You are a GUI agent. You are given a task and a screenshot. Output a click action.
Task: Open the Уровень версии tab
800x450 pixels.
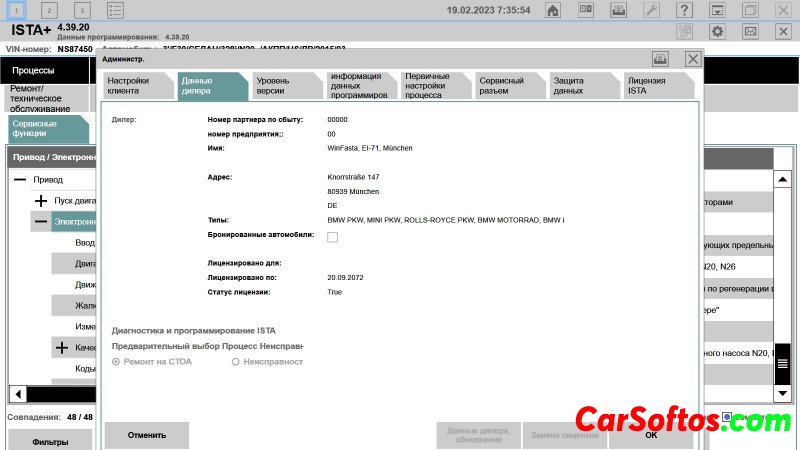284,86
